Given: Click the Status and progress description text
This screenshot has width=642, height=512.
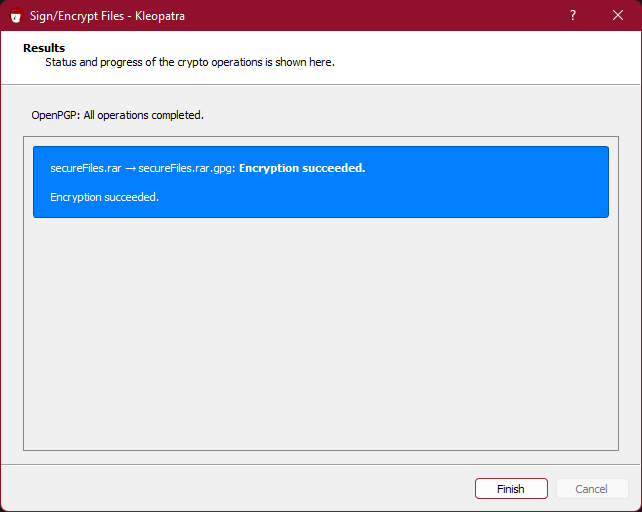Looking at the screenshot, I should [190, 62].
